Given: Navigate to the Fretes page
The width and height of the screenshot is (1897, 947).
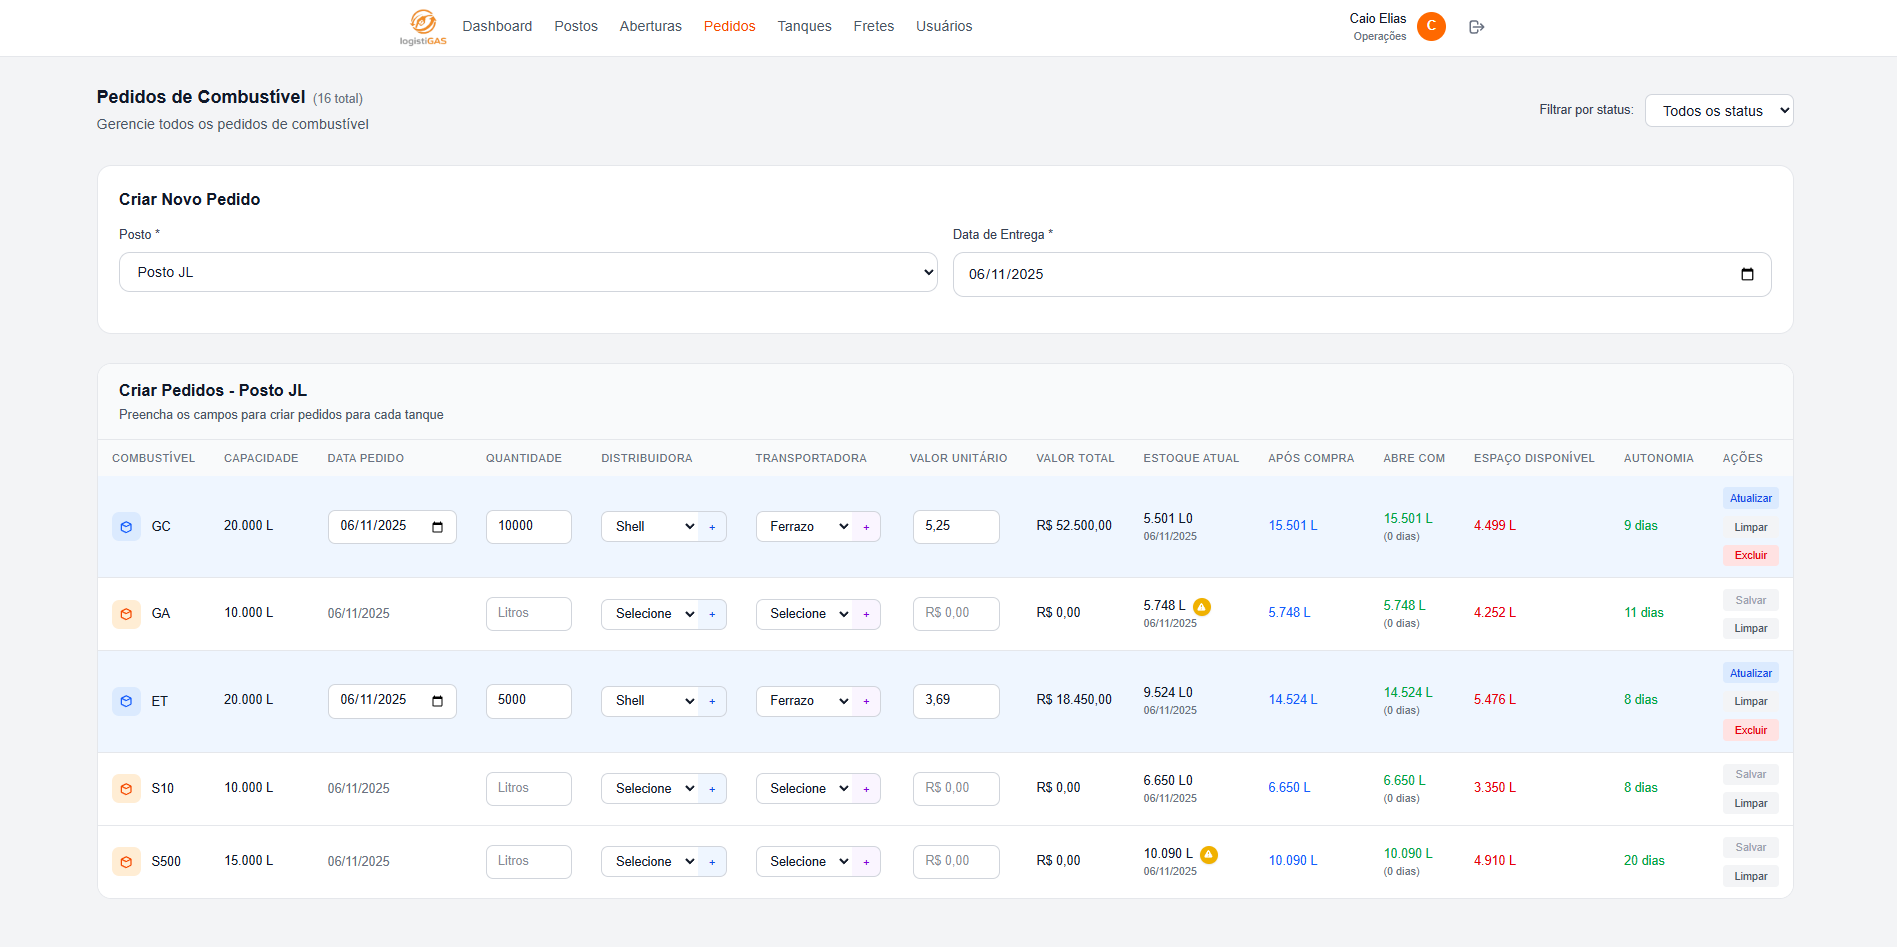Looking at the screenshot, I should 873,26.
